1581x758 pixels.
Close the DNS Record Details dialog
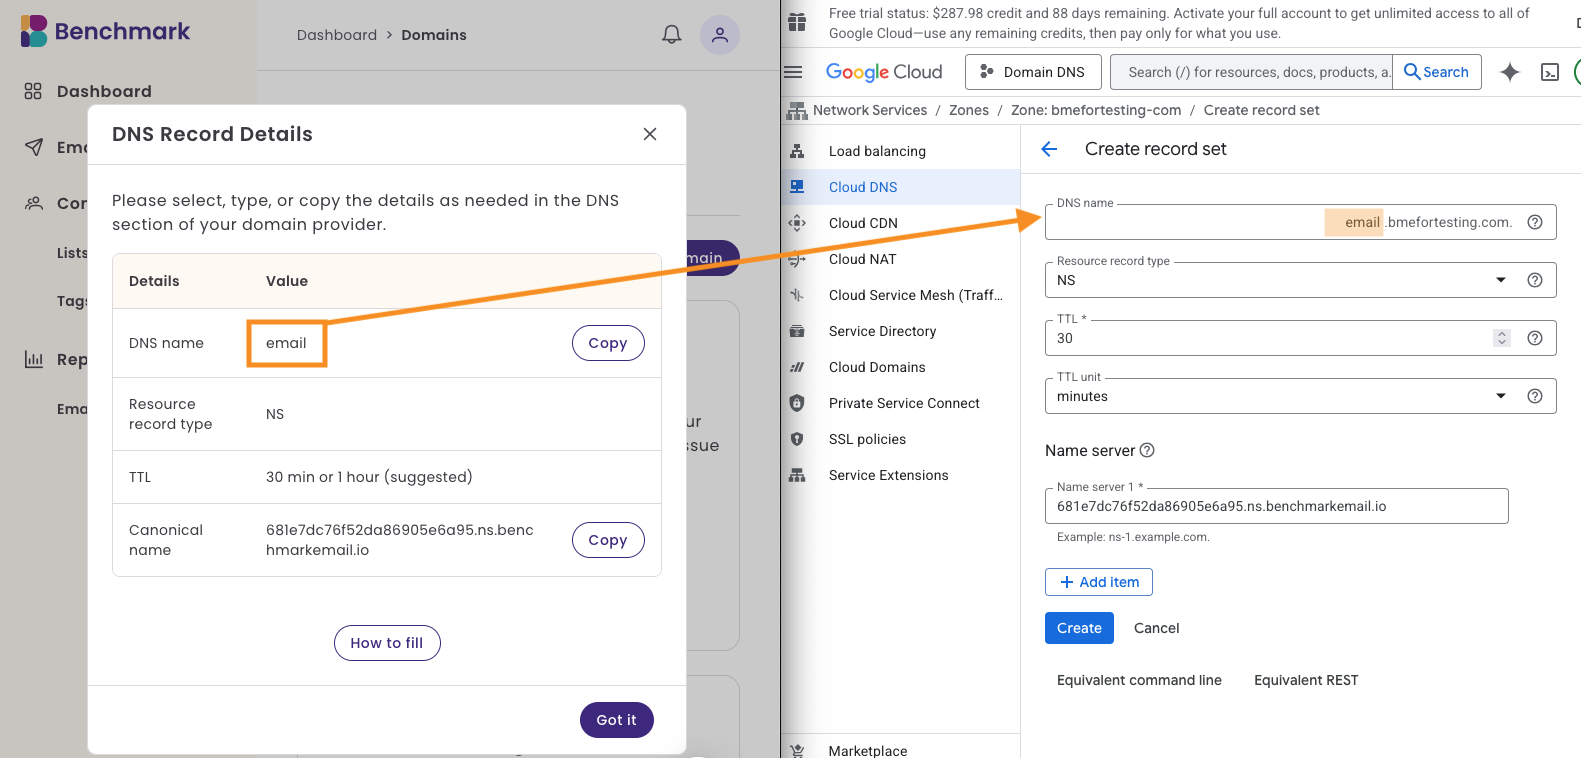tap(650, 134)
